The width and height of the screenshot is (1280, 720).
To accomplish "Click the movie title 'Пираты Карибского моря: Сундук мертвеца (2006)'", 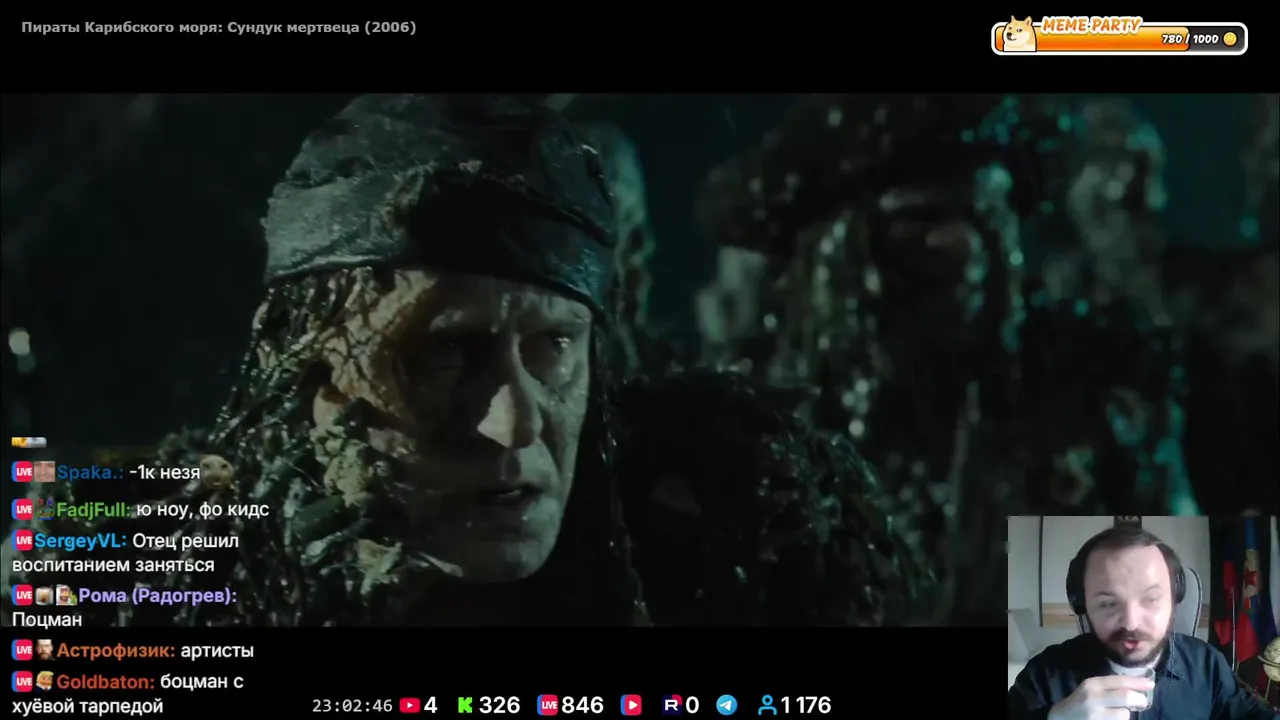I will (x=219, y=28).
